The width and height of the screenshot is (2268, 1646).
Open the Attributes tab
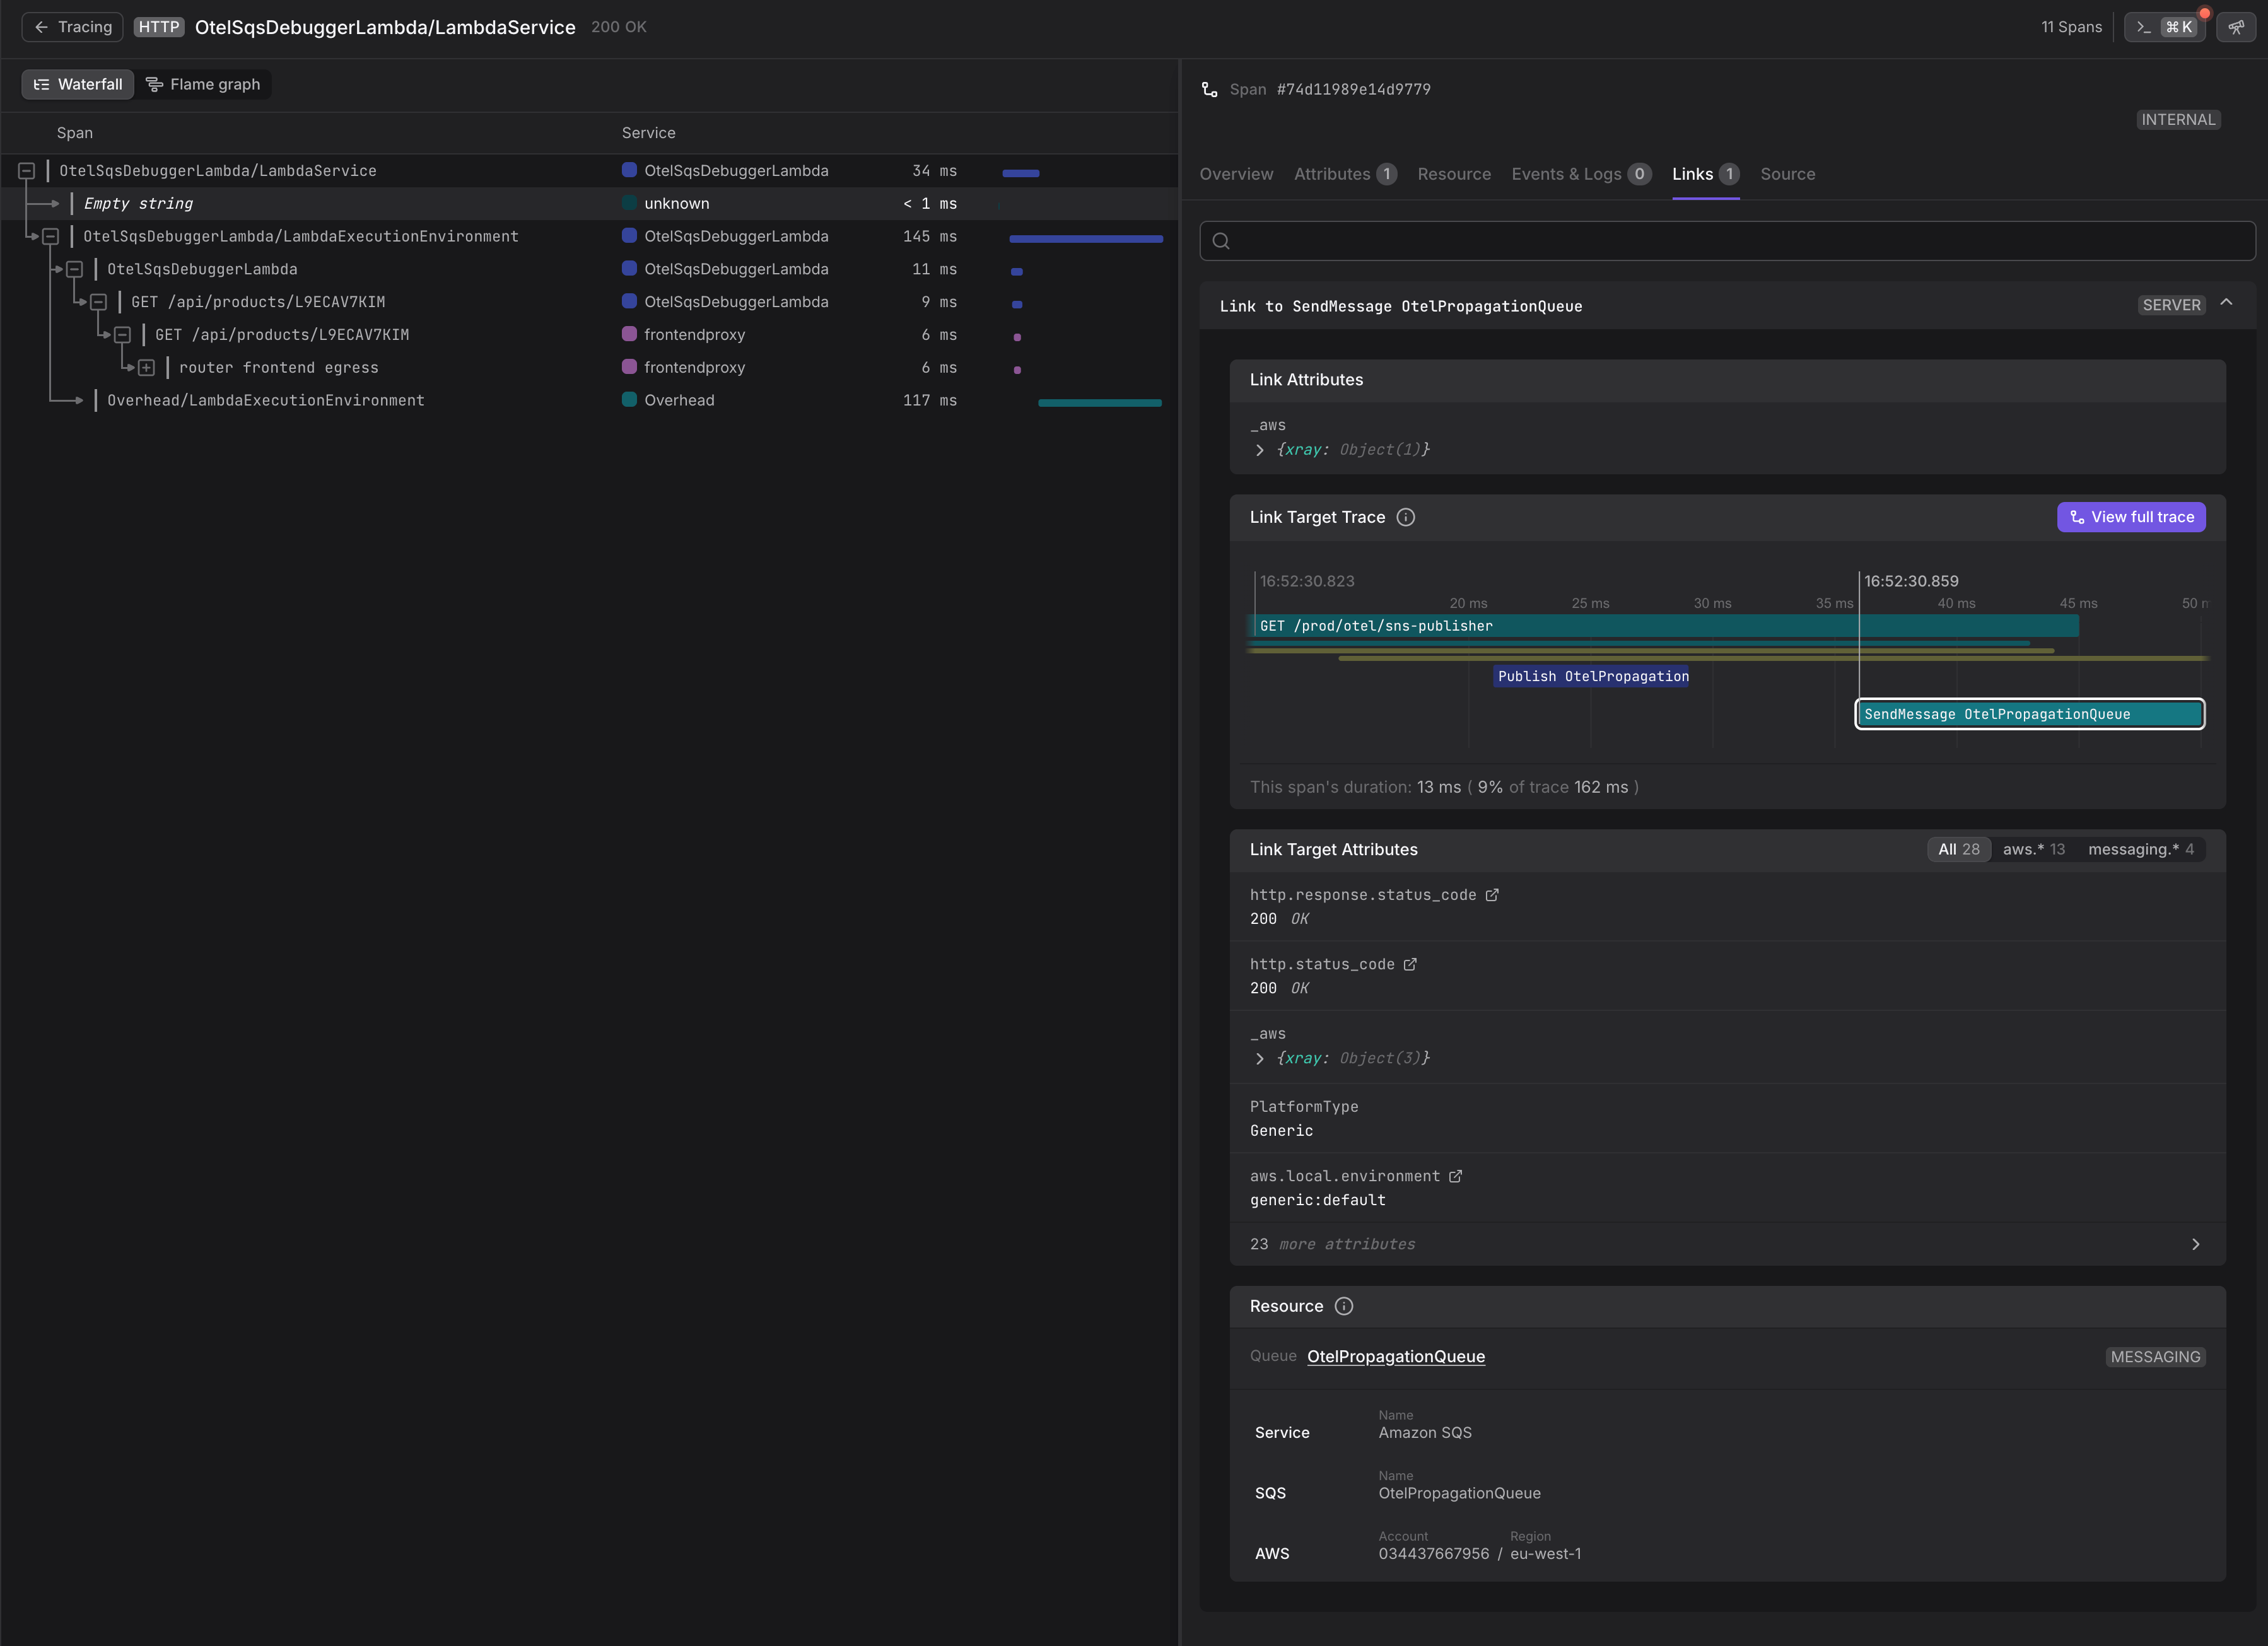[x=1345, y=174]
